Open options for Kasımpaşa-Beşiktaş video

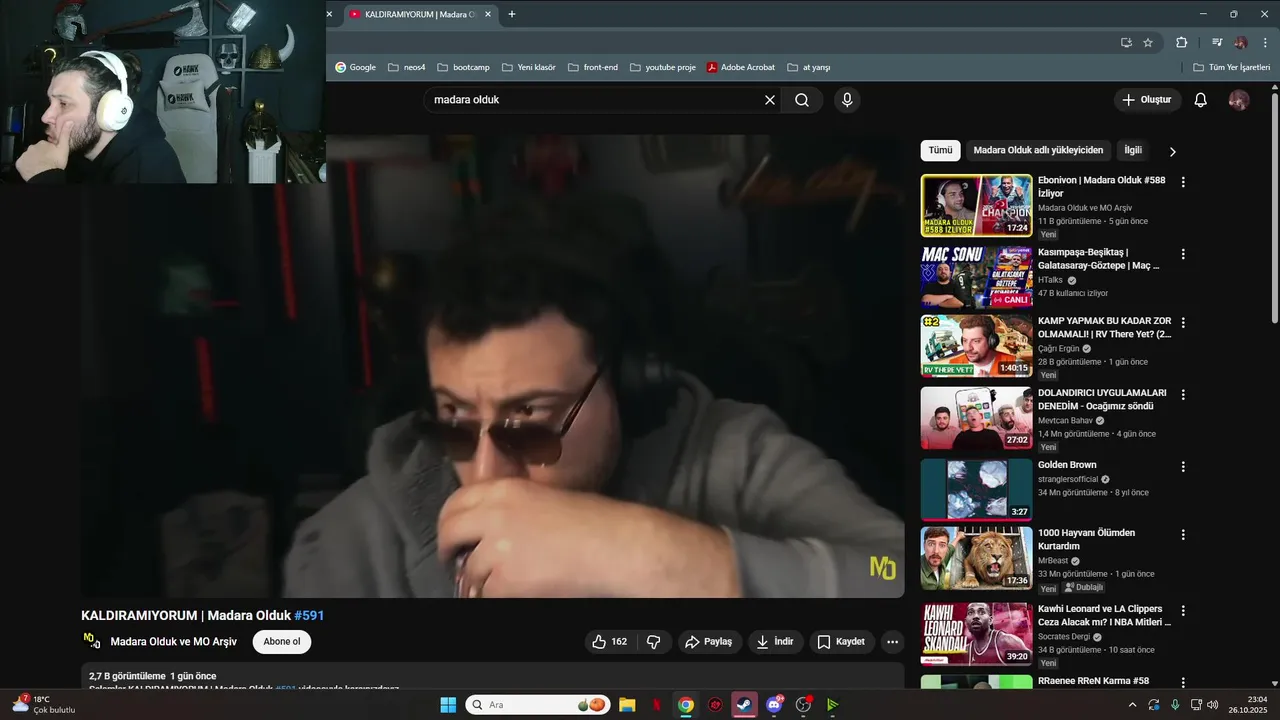[x=1183, y=254]
